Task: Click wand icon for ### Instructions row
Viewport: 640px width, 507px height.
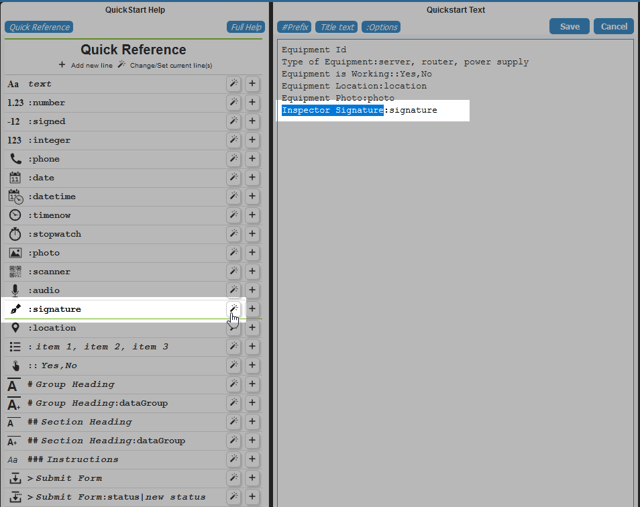Action: (x=234, y=459)
